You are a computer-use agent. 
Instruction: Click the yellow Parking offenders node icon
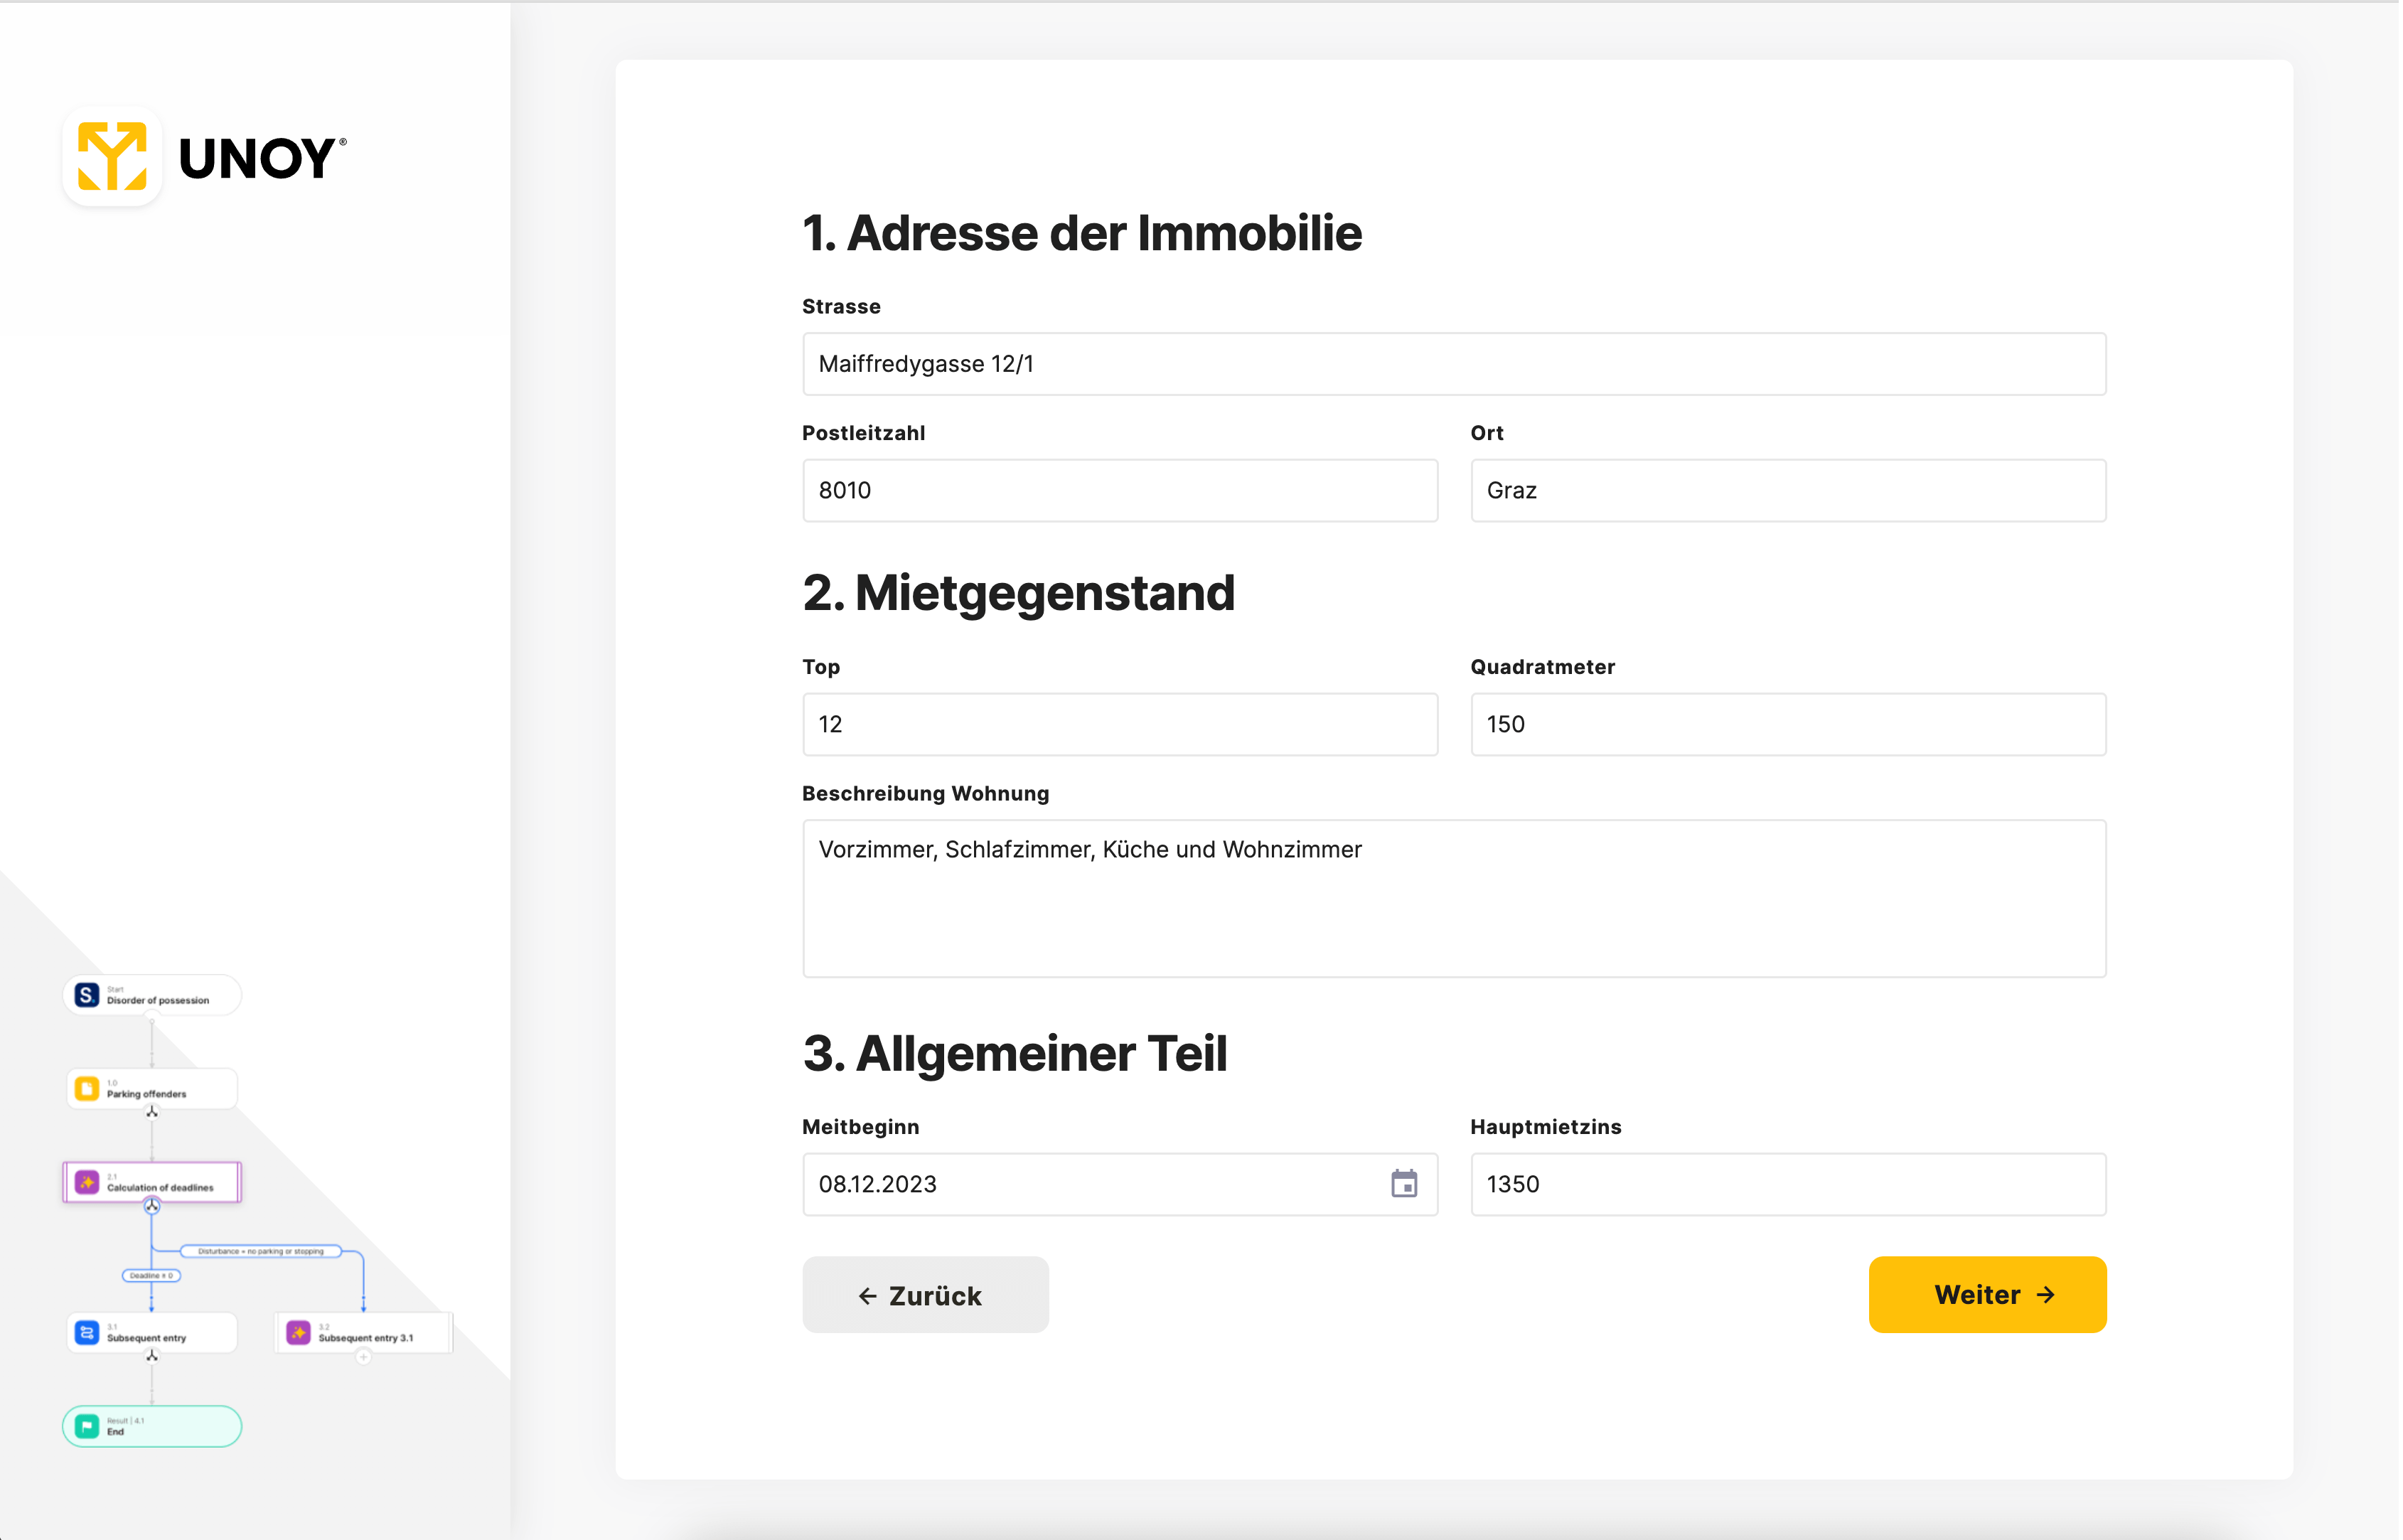(87, 1089)
